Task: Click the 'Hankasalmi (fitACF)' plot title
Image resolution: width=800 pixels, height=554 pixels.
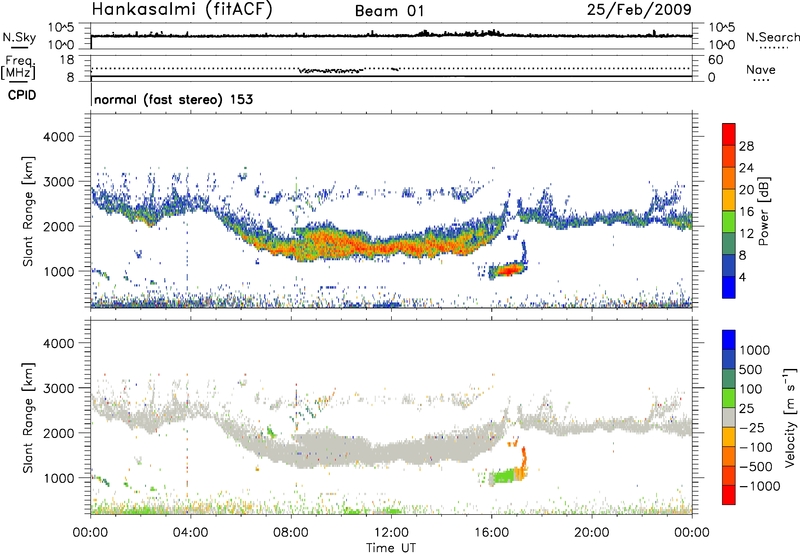Action: click(181, 9)
